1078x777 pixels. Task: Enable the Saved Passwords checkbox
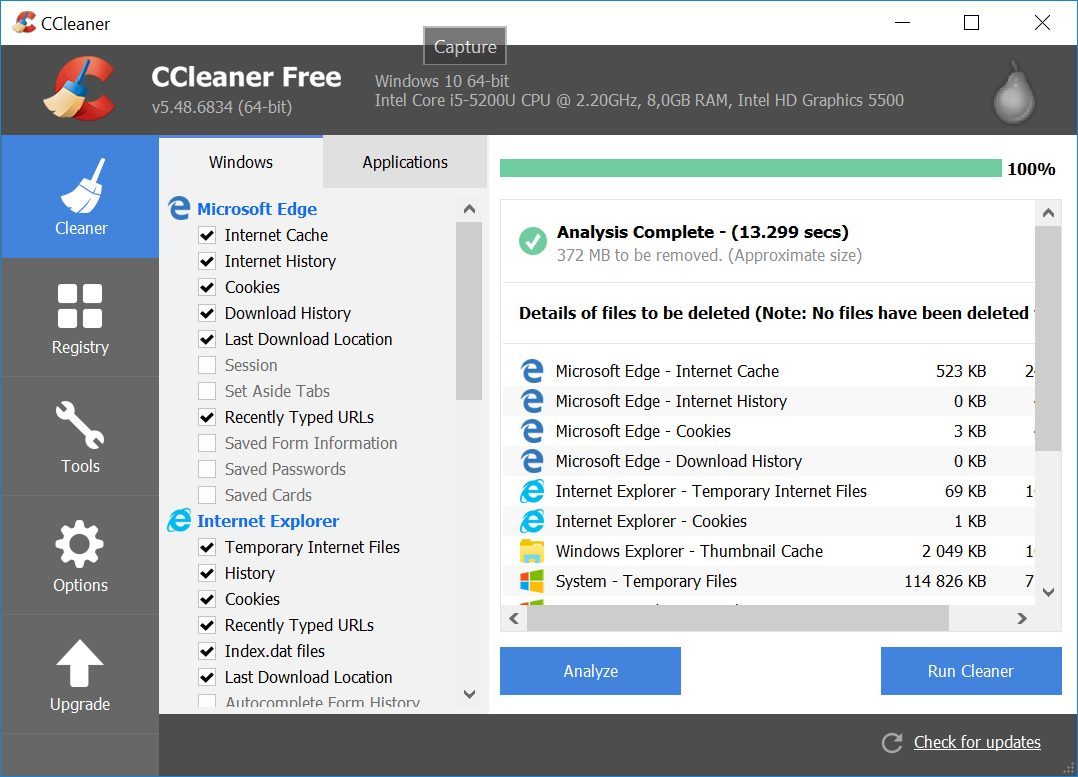[207, 469]
